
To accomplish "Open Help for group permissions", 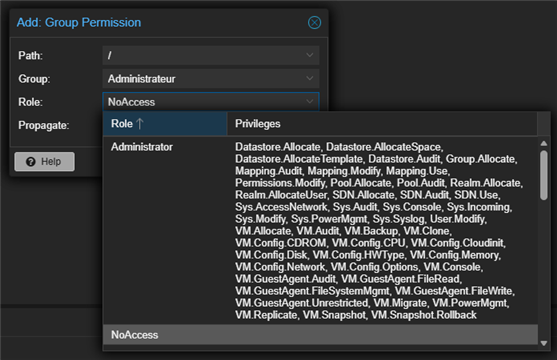I will click(44, 162).
